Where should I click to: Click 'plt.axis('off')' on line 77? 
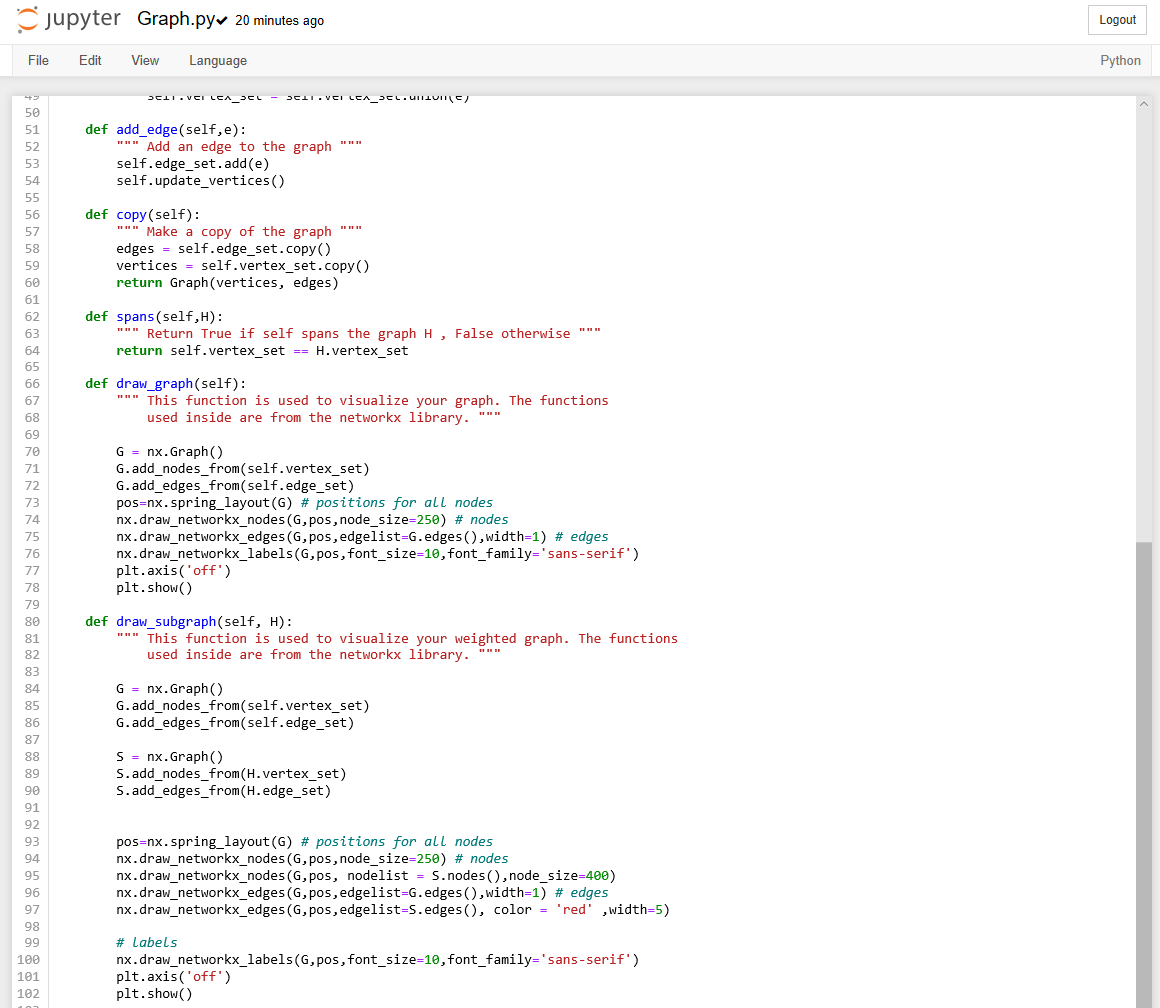pos(173,571)
